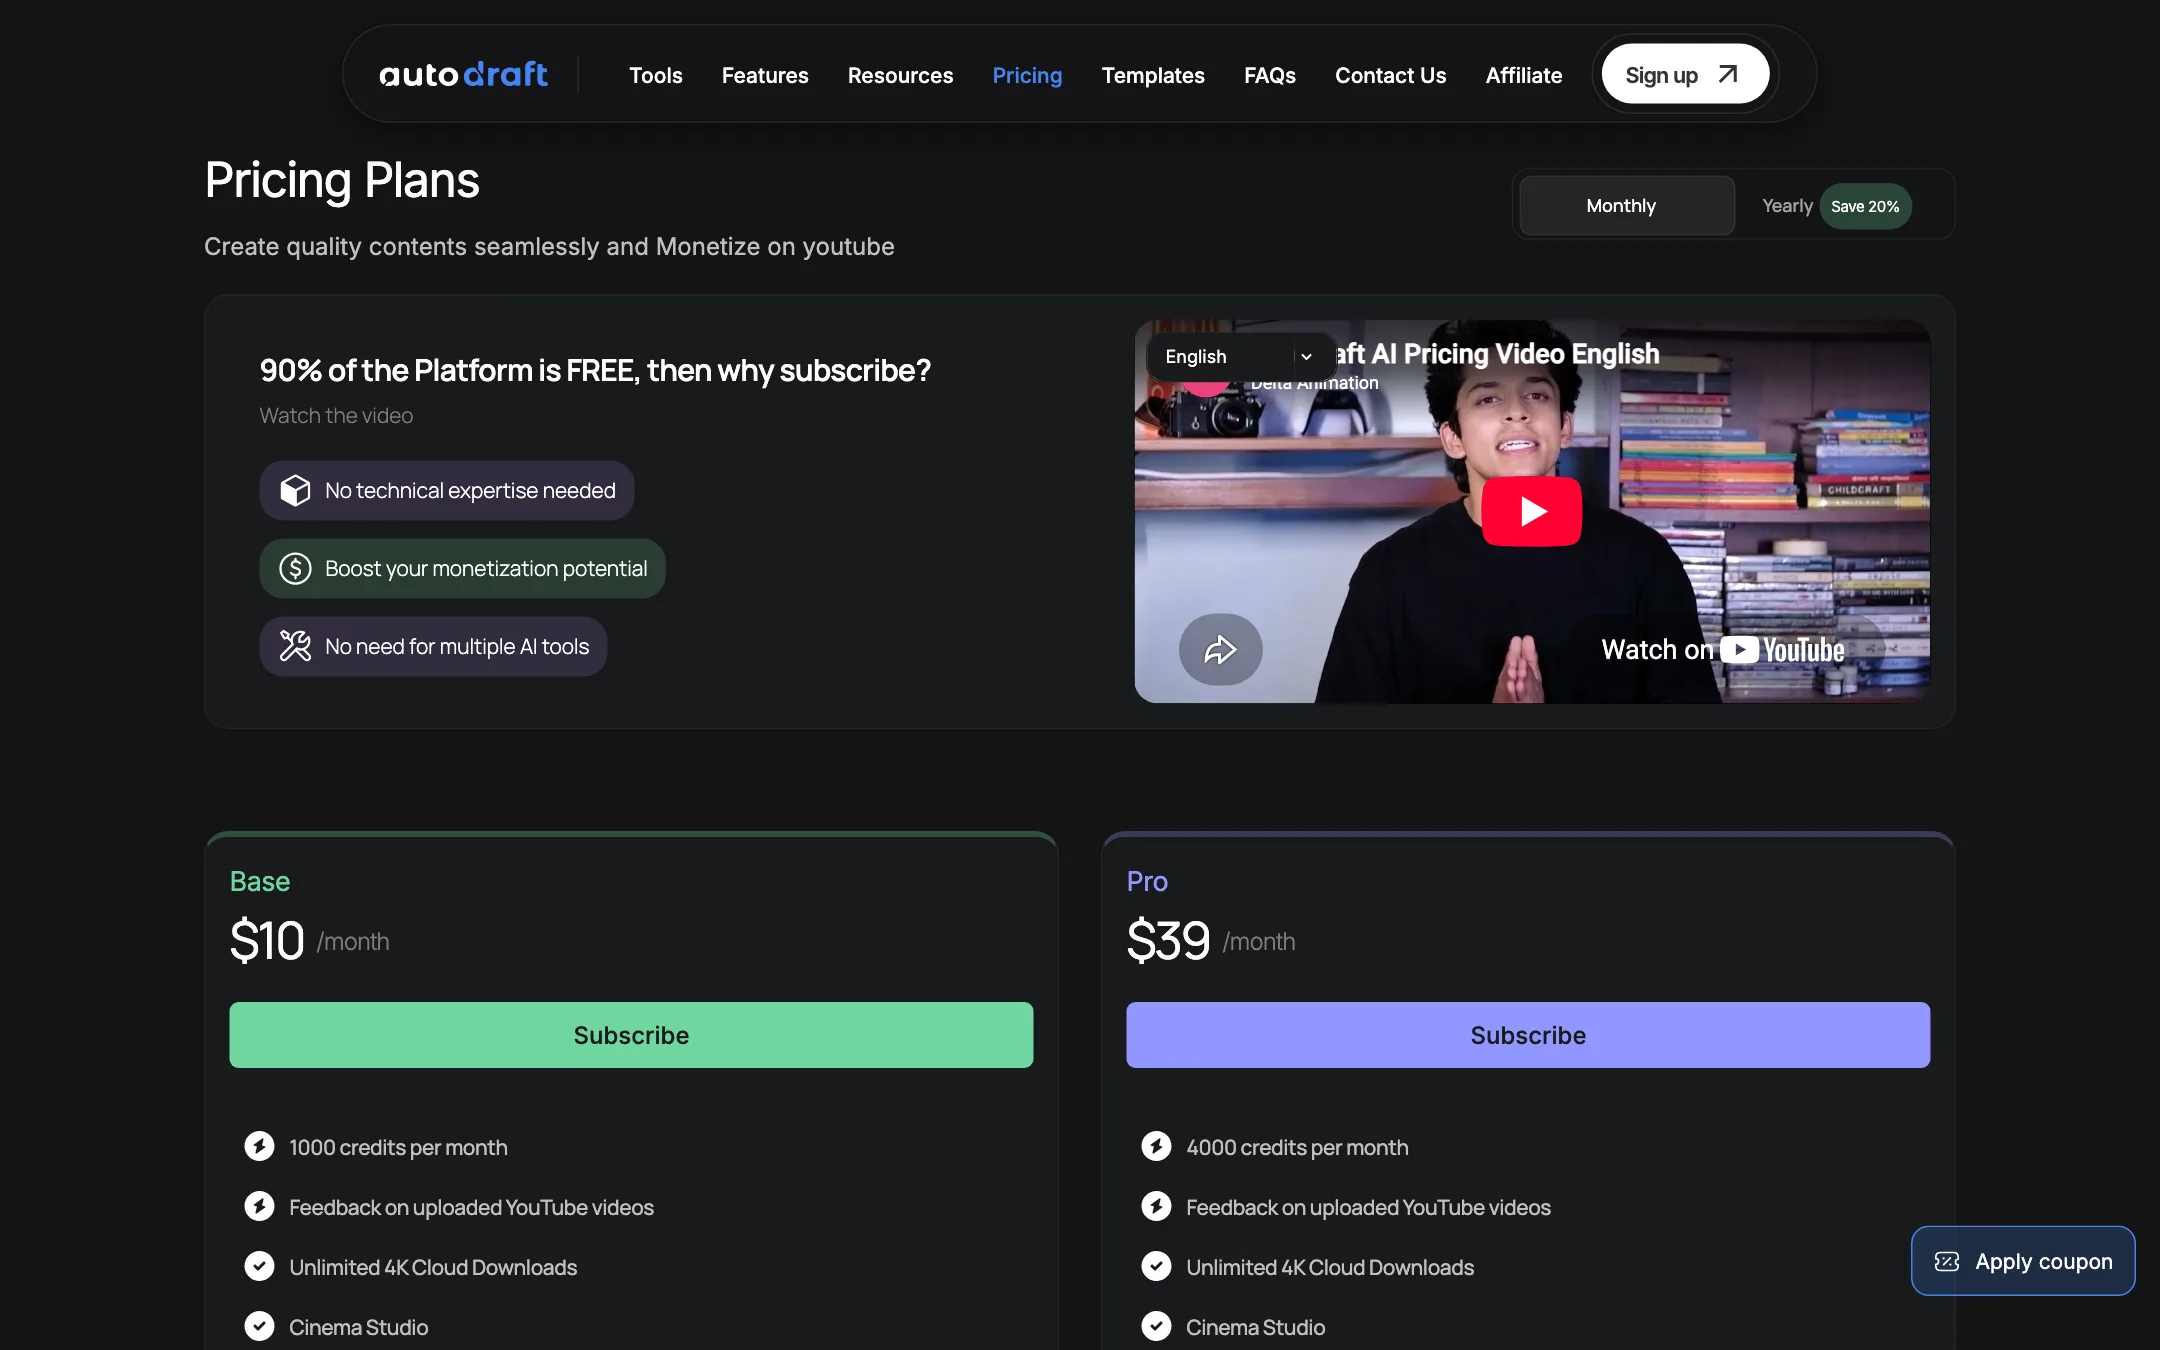Click the Pricing Video English title on the video

coord(1498,354)
